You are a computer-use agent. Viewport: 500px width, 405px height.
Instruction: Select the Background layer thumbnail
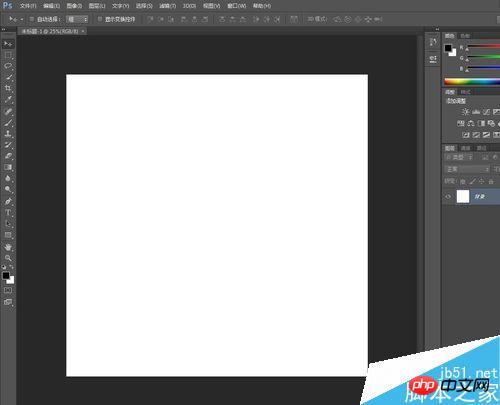click(x=463, y=196)
